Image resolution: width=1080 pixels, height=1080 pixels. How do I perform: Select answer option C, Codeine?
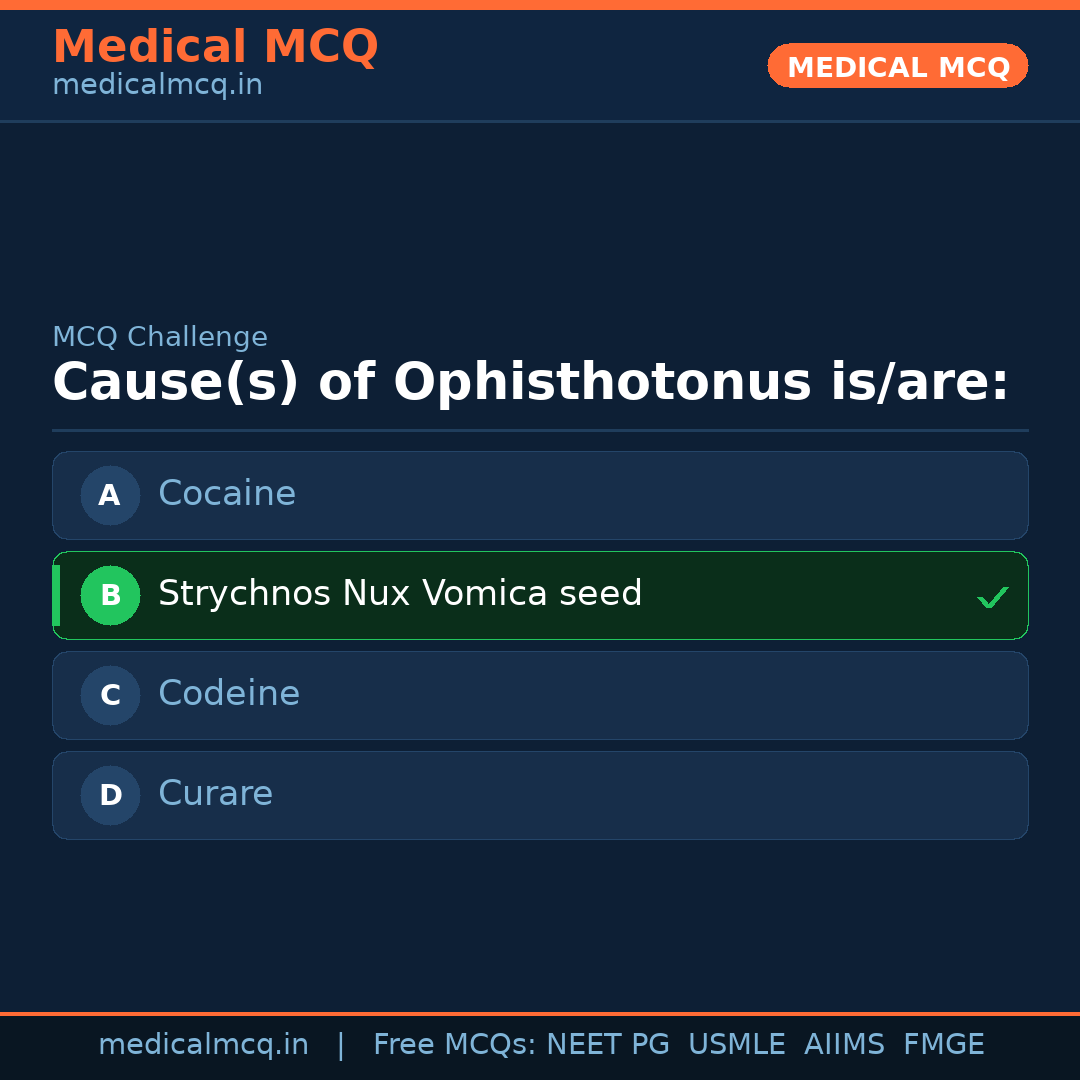[540, 695]
